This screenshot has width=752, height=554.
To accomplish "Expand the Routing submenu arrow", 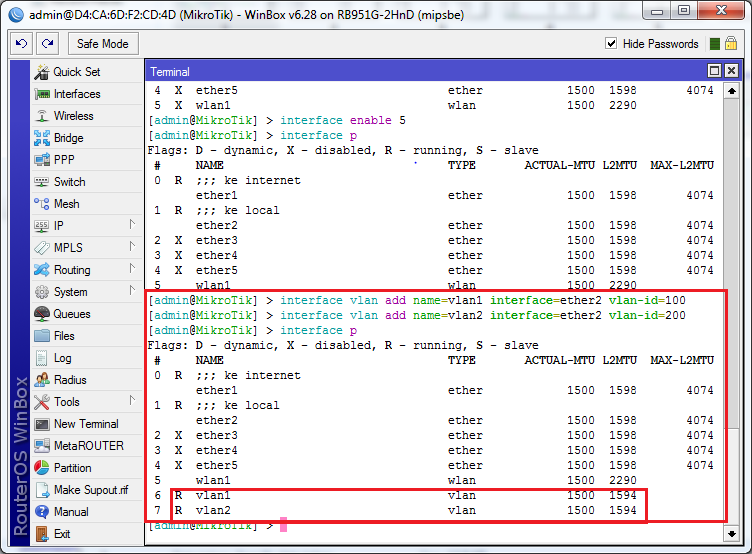I will tap(132, 268).
